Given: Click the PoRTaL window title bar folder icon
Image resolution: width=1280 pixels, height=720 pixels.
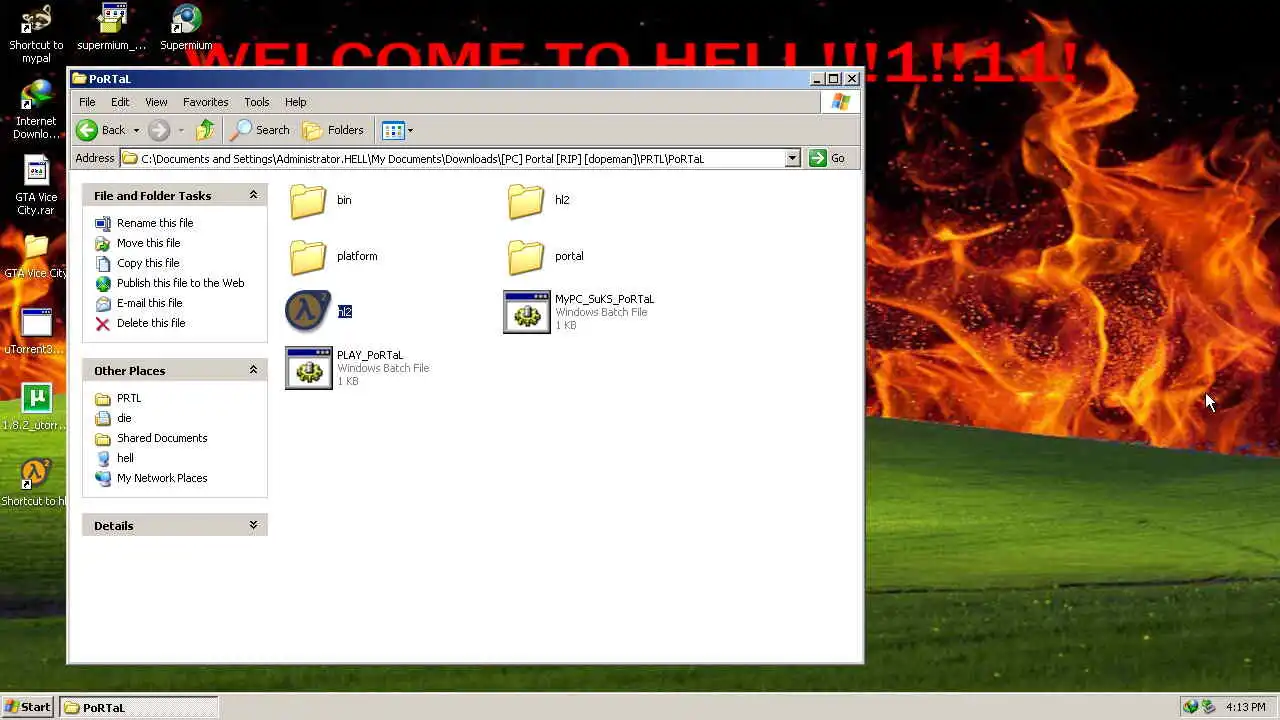Looking at the screenshot, I should pyautogui.click(x=79, y=78).
